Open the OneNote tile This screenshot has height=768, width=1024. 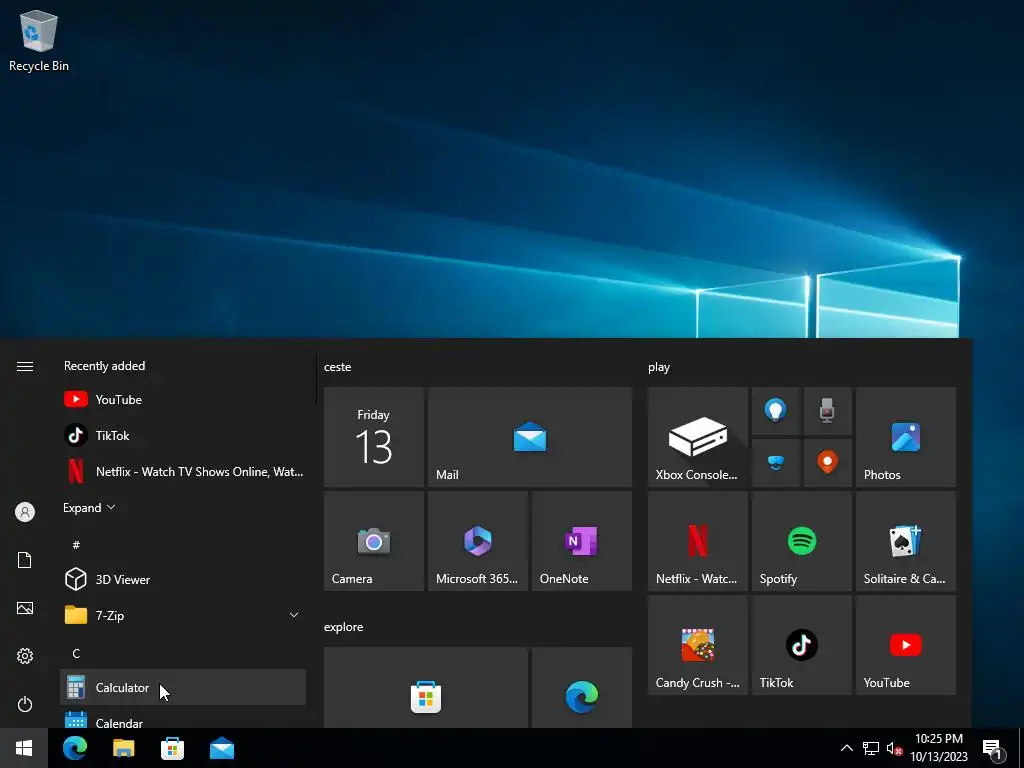582,541
